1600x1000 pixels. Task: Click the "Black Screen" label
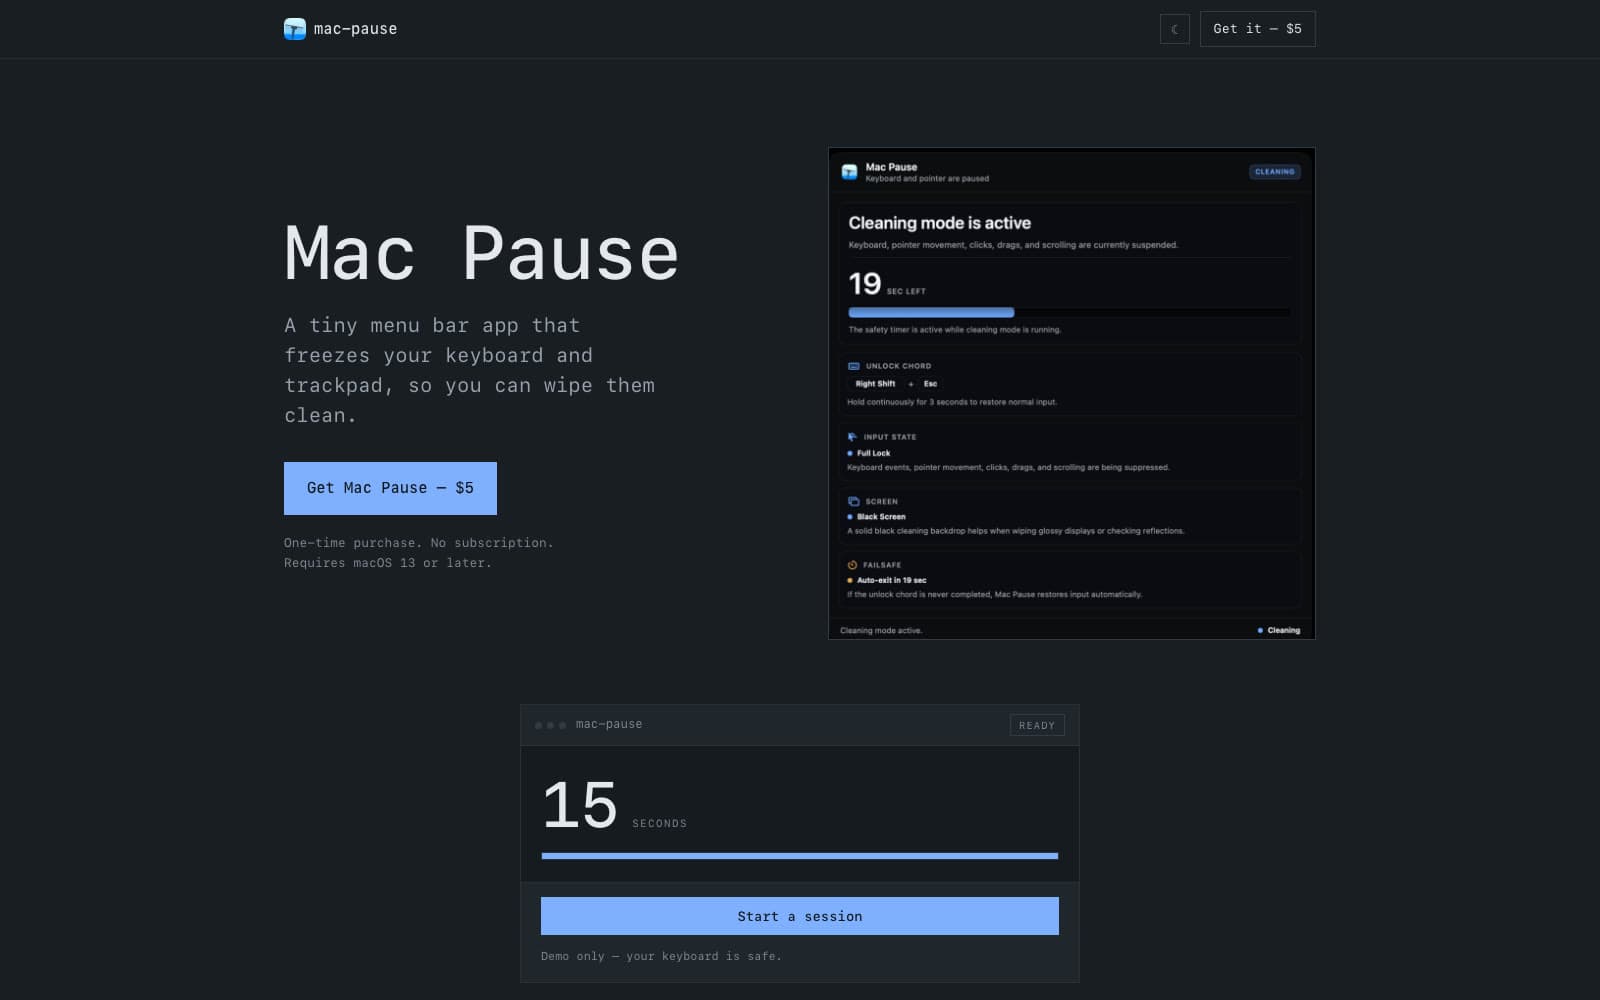pyautogui.click(x=881, y=517)
